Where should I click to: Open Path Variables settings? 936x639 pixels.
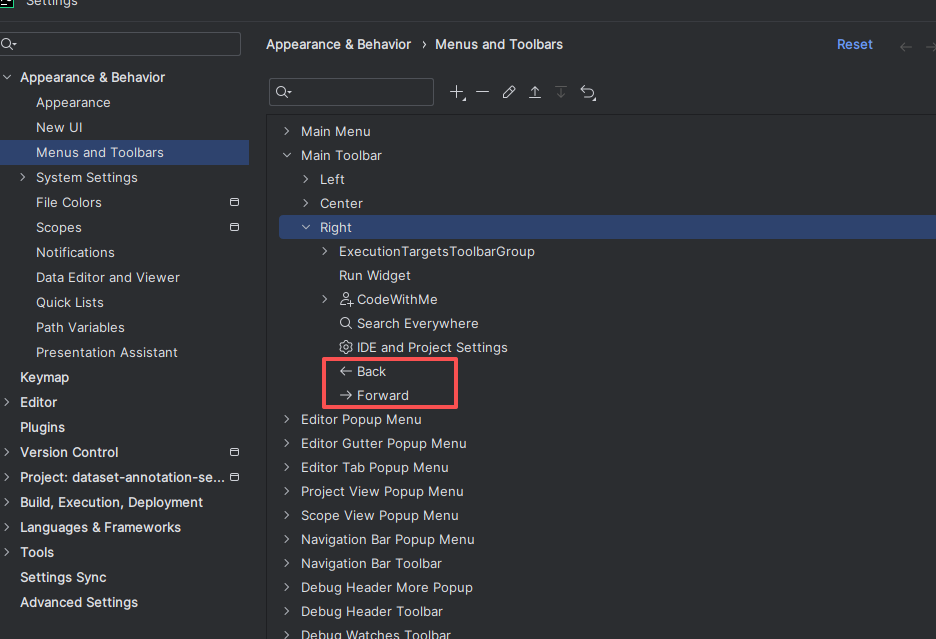(80, 328)
